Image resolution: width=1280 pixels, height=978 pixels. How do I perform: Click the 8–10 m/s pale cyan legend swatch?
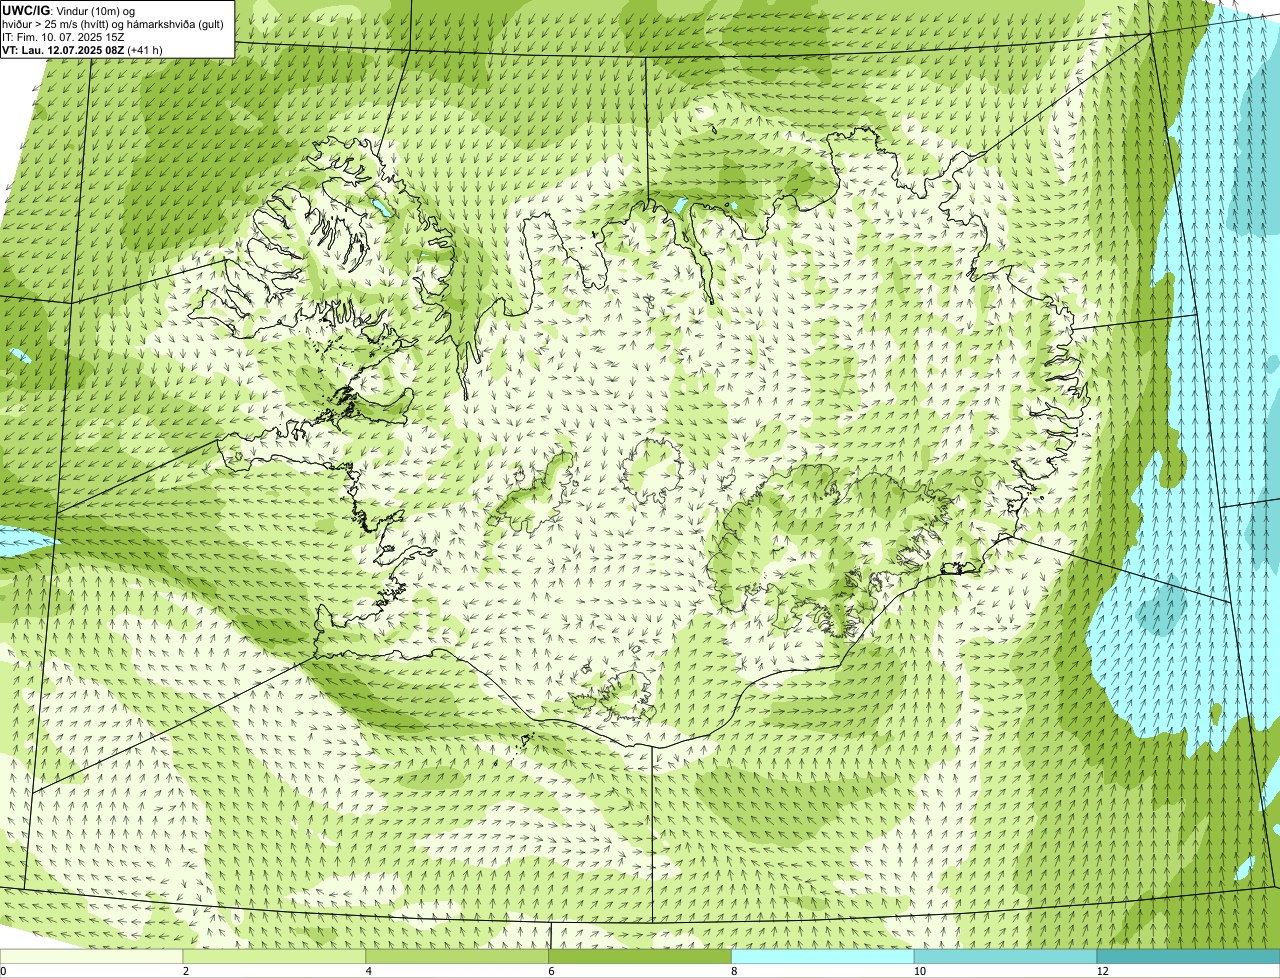pyautogui.click(x=824, y=957)
